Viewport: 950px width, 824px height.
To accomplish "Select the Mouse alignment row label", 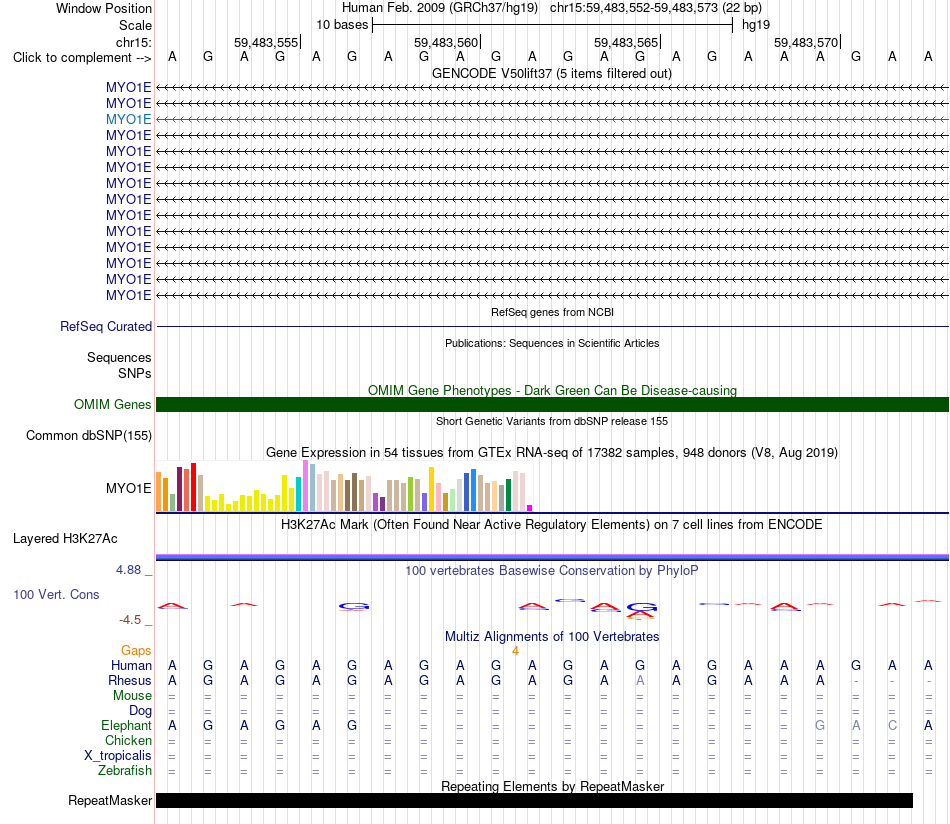I will coord(132,695).
